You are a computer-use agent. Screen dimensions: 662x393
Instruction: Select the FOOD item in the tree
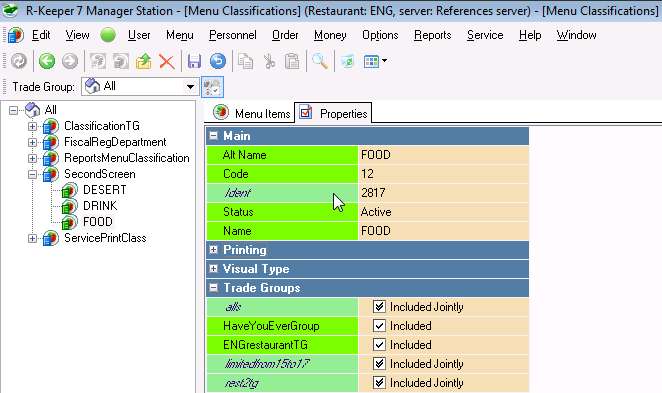coord(98,222)
